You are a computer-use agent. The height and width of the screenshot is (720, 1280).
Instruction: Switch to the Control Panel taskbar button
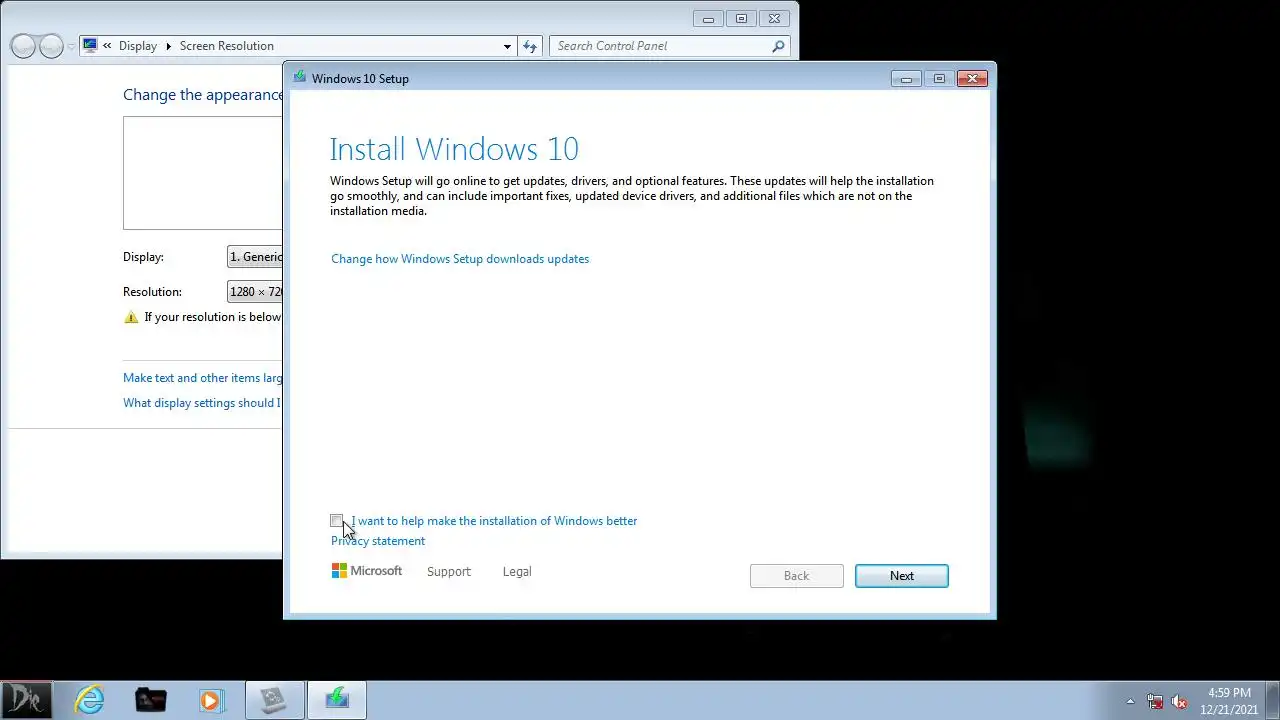coord(273,700)
